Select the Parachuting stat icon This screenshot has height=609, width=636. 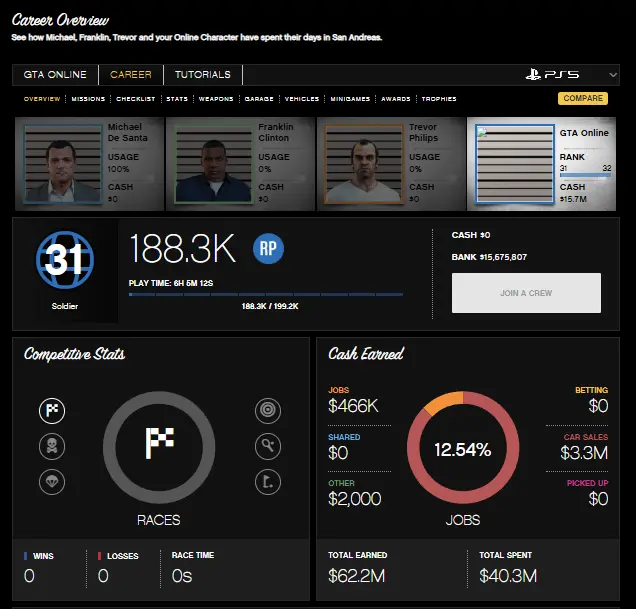[52, 480]
